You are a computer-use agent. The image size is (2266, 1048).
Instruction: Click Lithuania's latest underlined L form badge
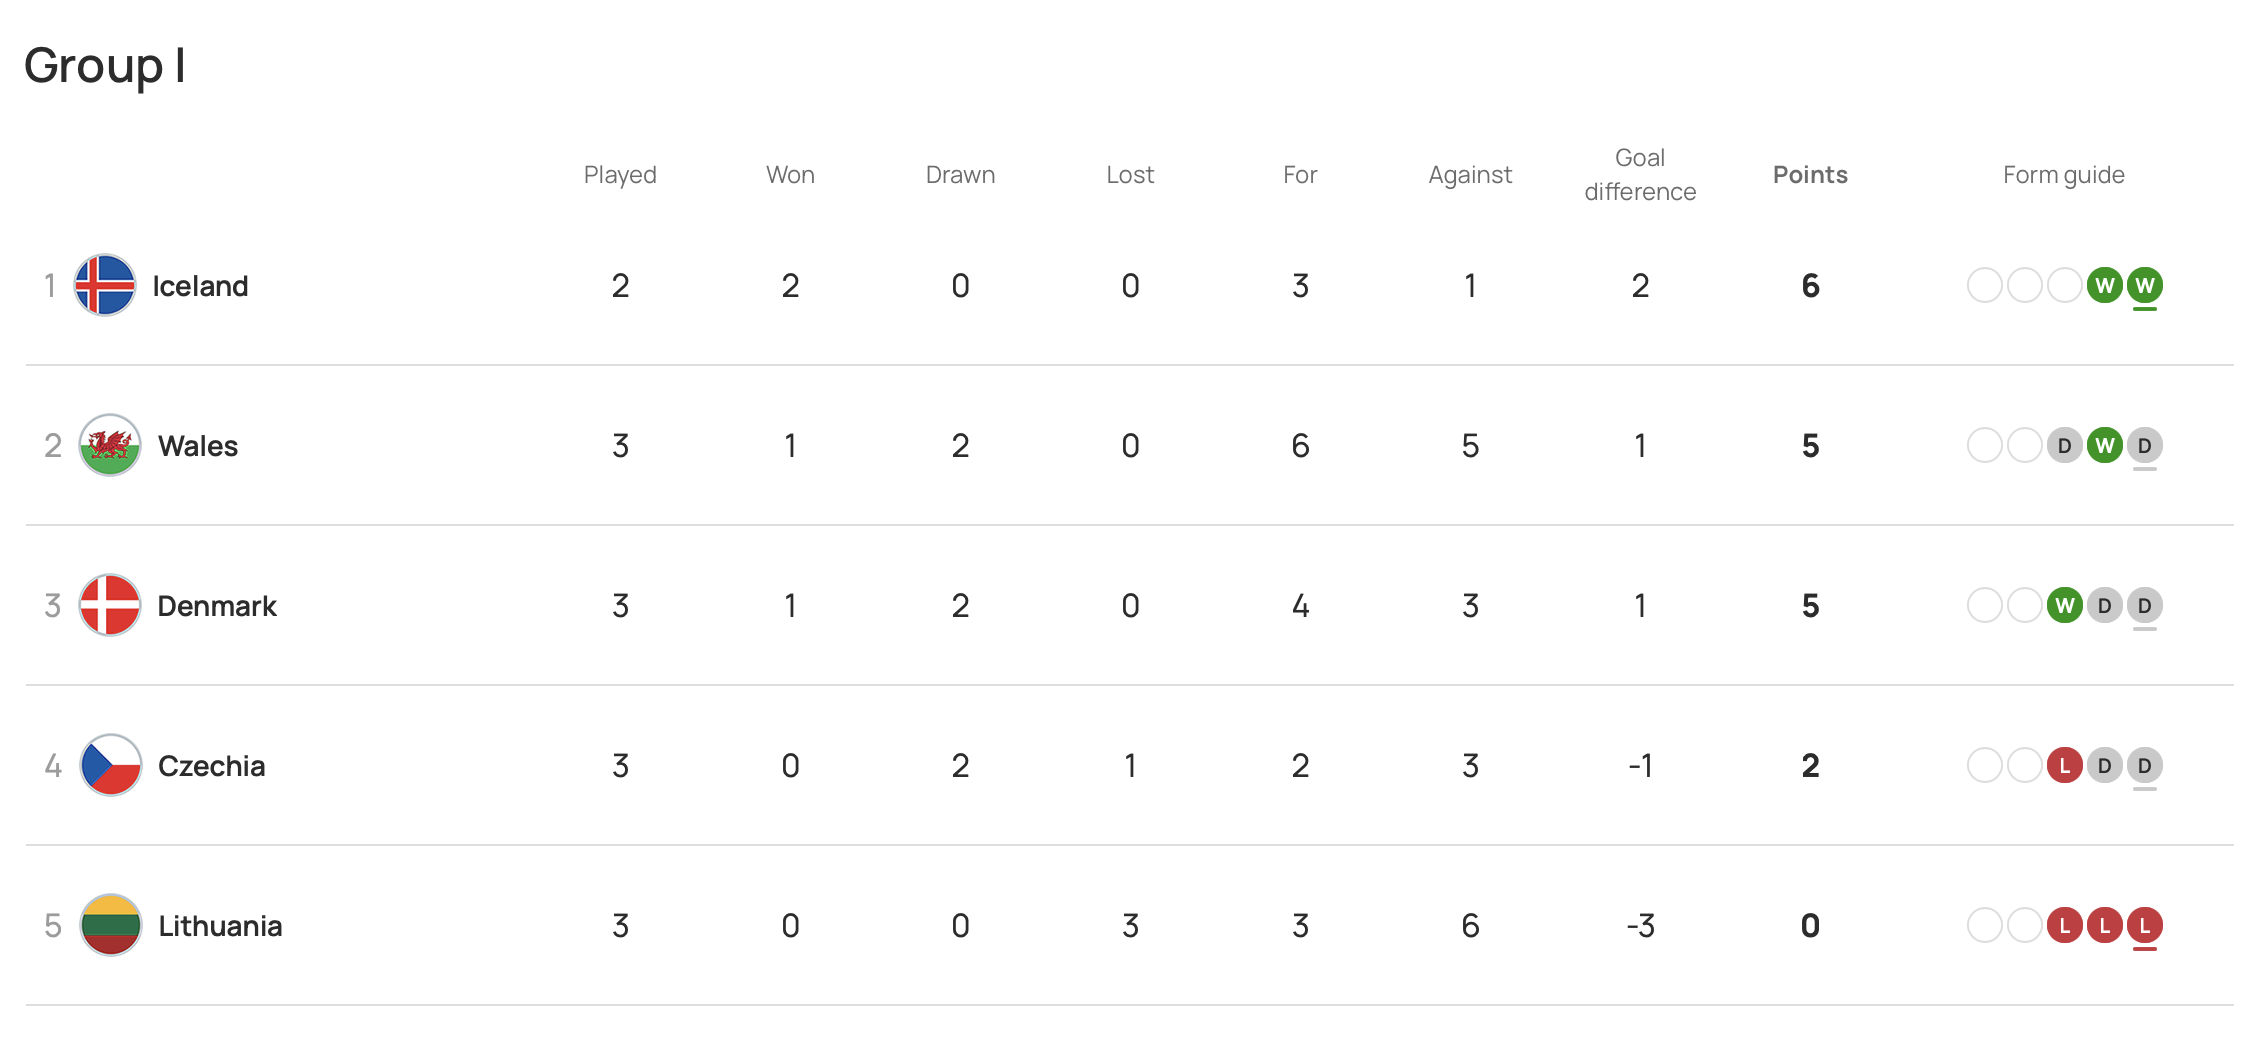(x=2144, y=925)
